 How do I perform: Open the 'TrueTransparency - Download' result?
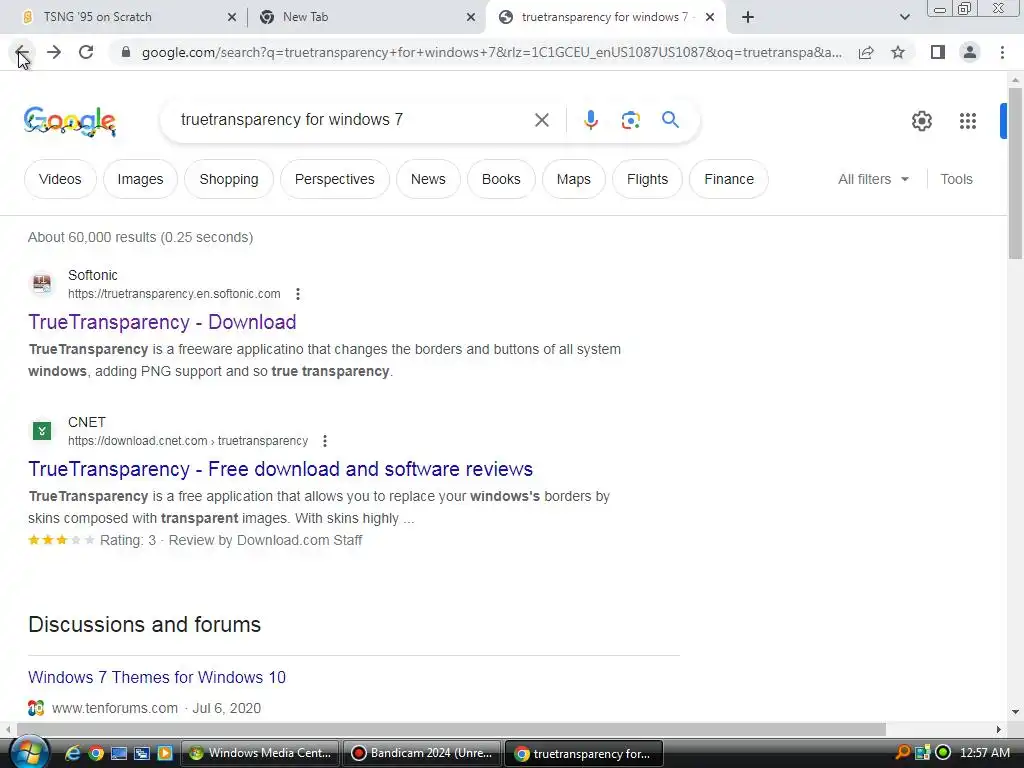162,322
